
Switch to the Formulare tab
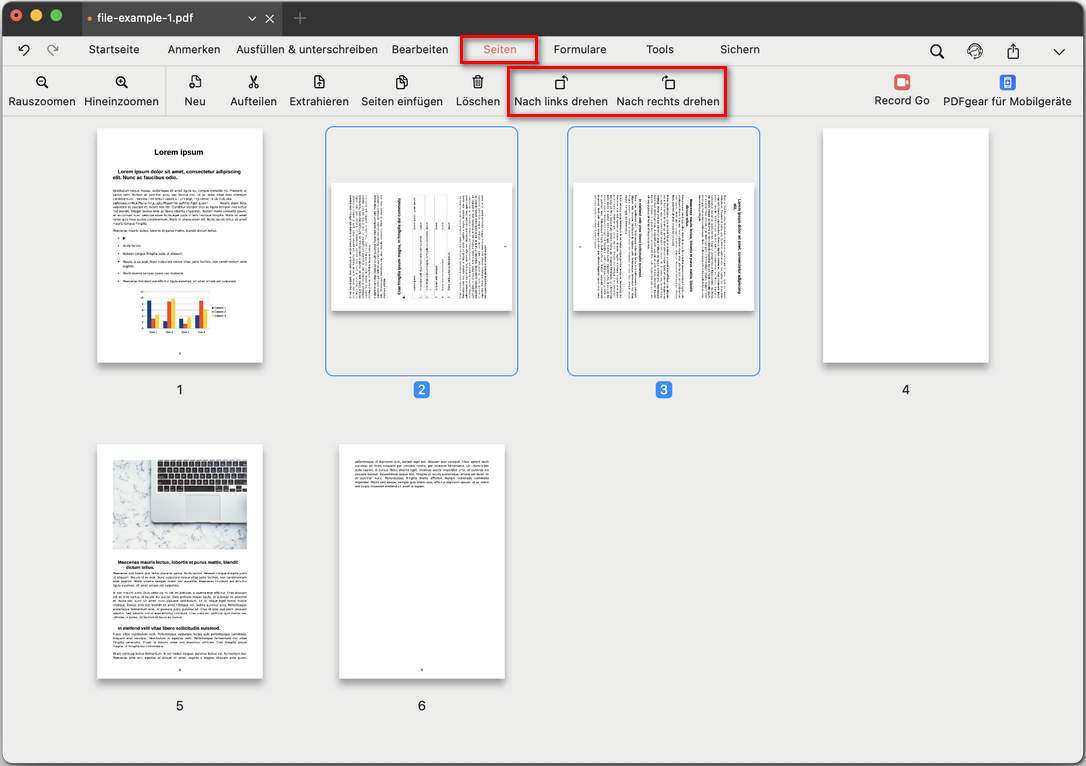coord(580,49)
